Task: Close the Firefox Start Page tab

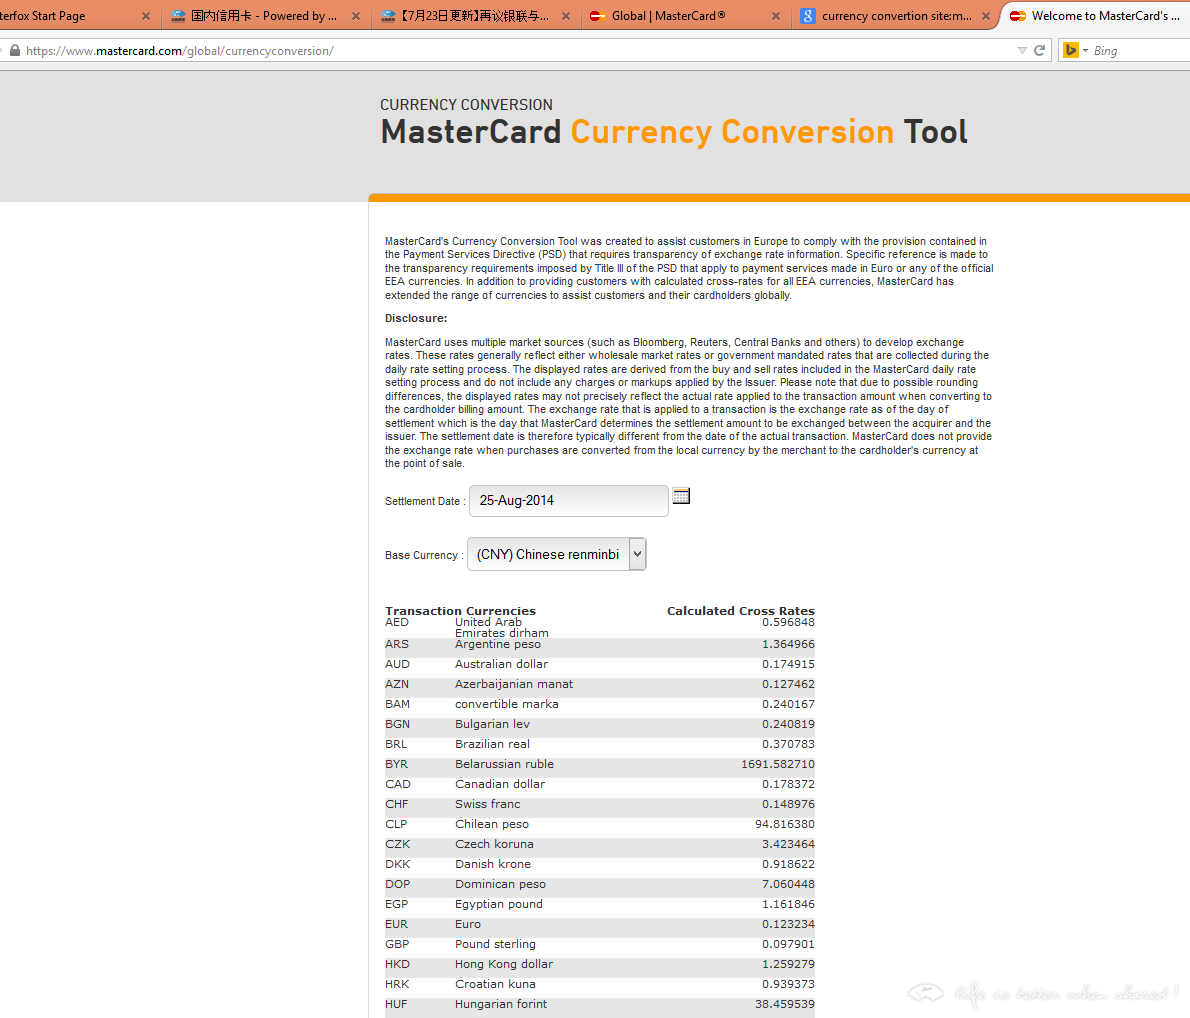Action: [146, 16]
